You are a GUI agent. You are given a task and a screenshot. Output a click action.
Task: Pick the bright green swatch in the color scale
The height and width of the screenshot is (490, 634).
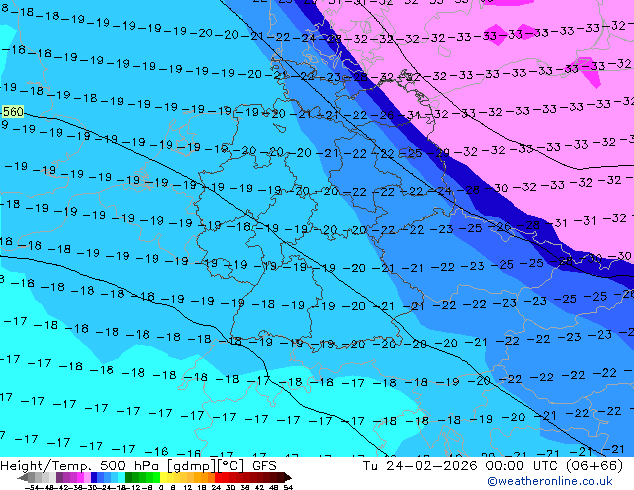156,477
